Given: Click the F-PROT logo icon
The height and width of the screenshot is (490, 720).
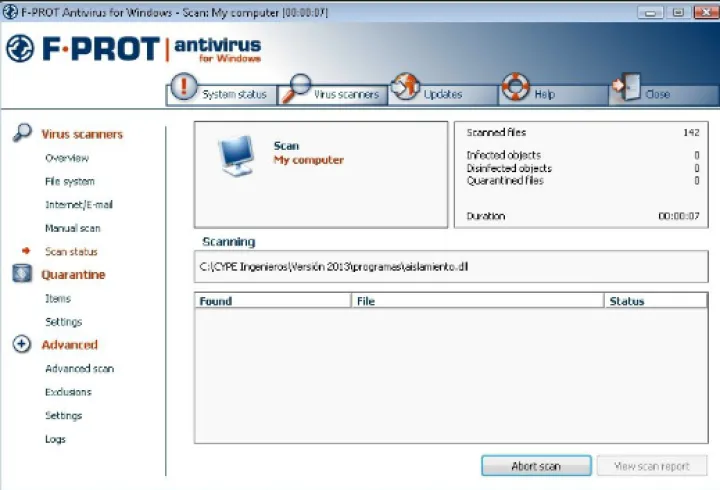Looking at the screenshot, I should coord(19,49).
